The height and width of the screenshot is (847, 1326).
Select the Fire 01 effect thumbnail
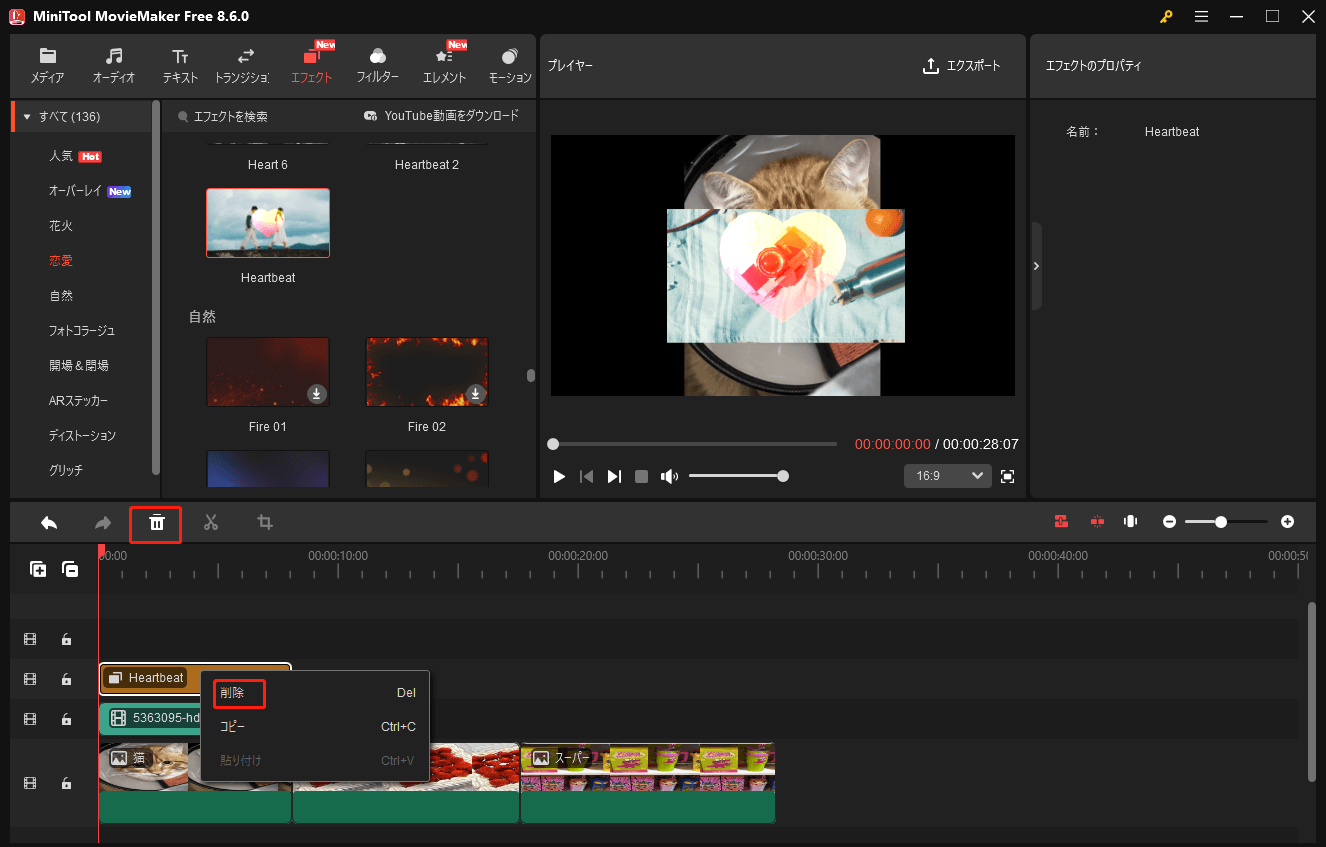pyautogui.click(x=267, y=371)
